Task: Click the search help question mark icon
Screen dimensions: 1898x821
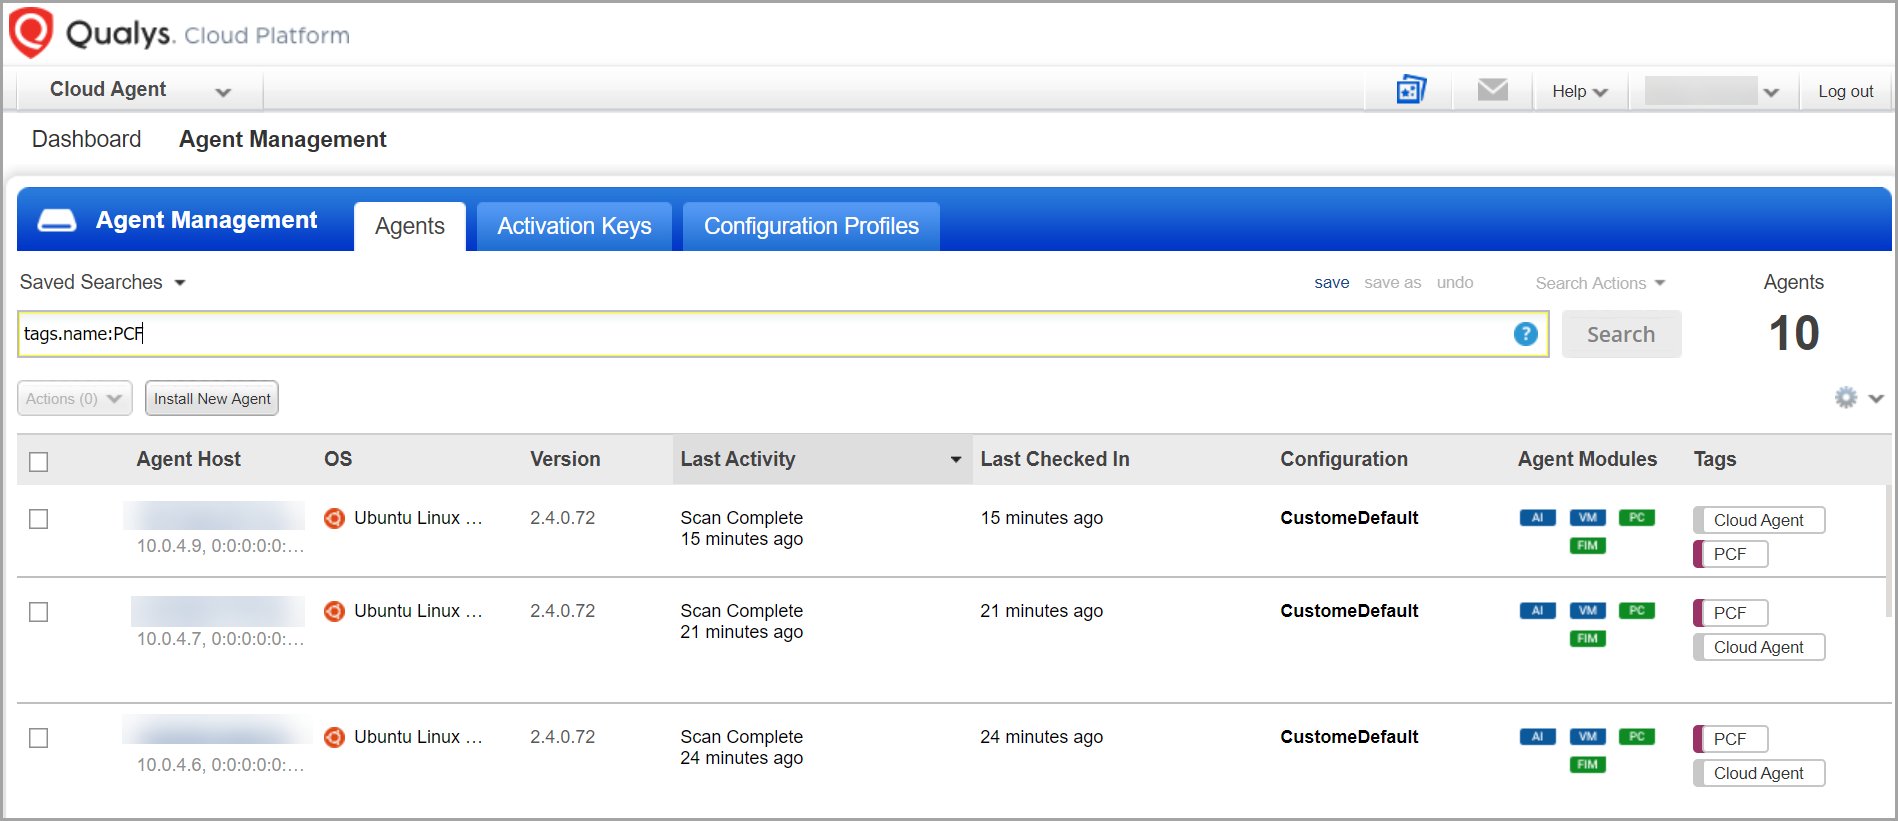Action: coord(1525,334)
